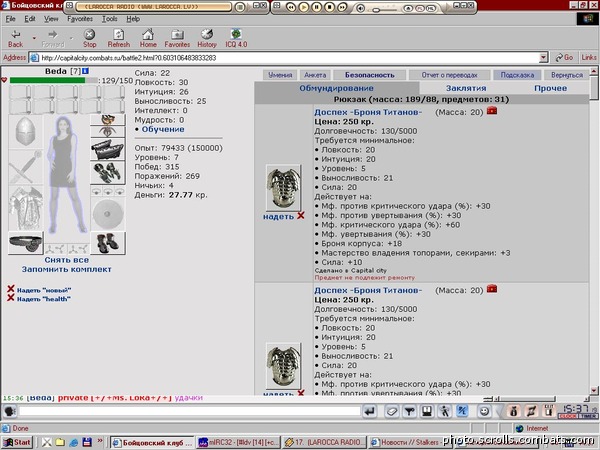The height and width of the screenshot is (450, 600).
Task: Click the Вернуться button
Action: [x=567, y=75]
